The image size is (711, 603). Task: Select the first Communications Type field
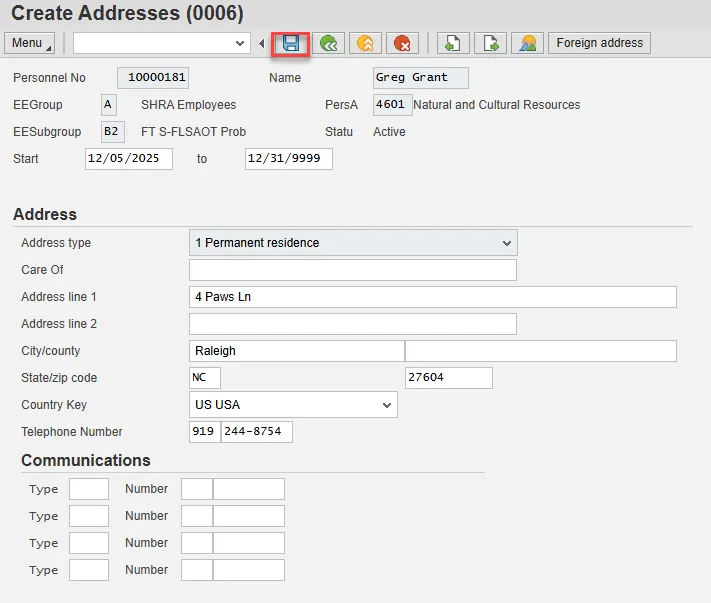(x=89, y=489)
